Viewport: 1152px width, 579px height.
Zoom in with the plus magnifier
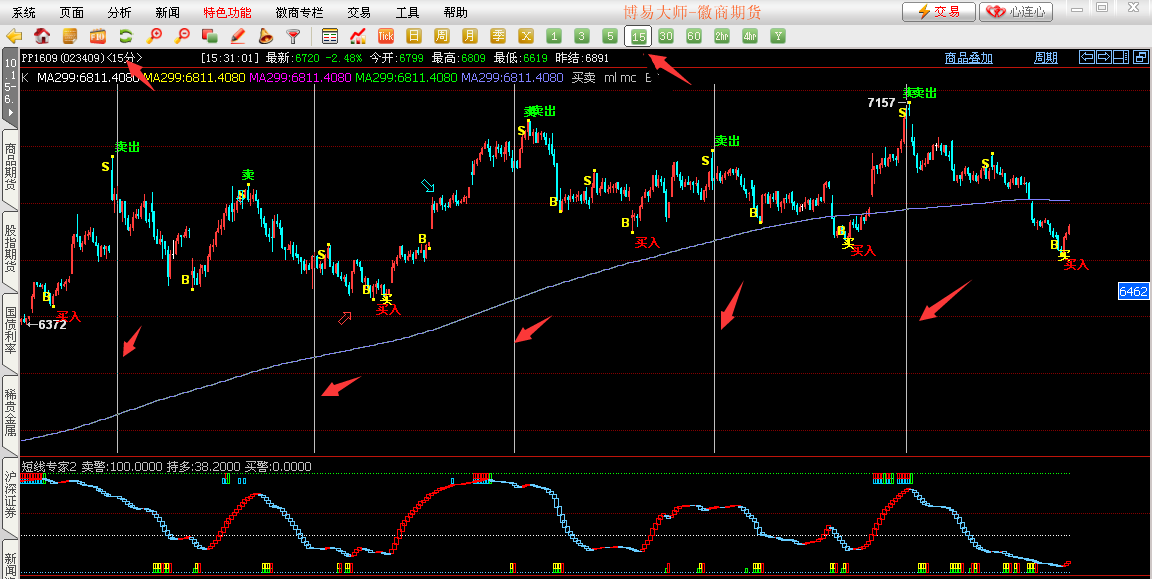pos(154,36)
